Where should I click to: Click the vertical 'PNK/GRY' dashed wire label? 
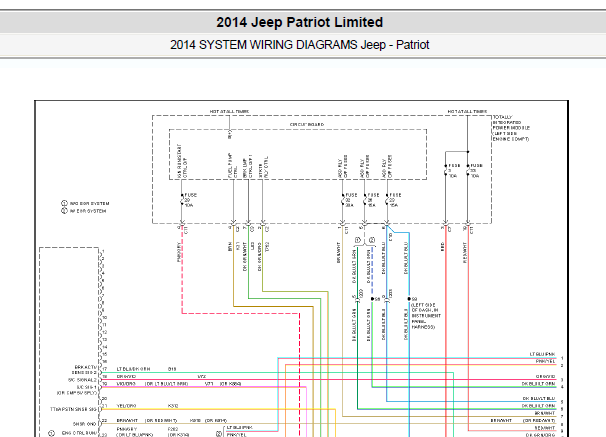tap(179, 252)
